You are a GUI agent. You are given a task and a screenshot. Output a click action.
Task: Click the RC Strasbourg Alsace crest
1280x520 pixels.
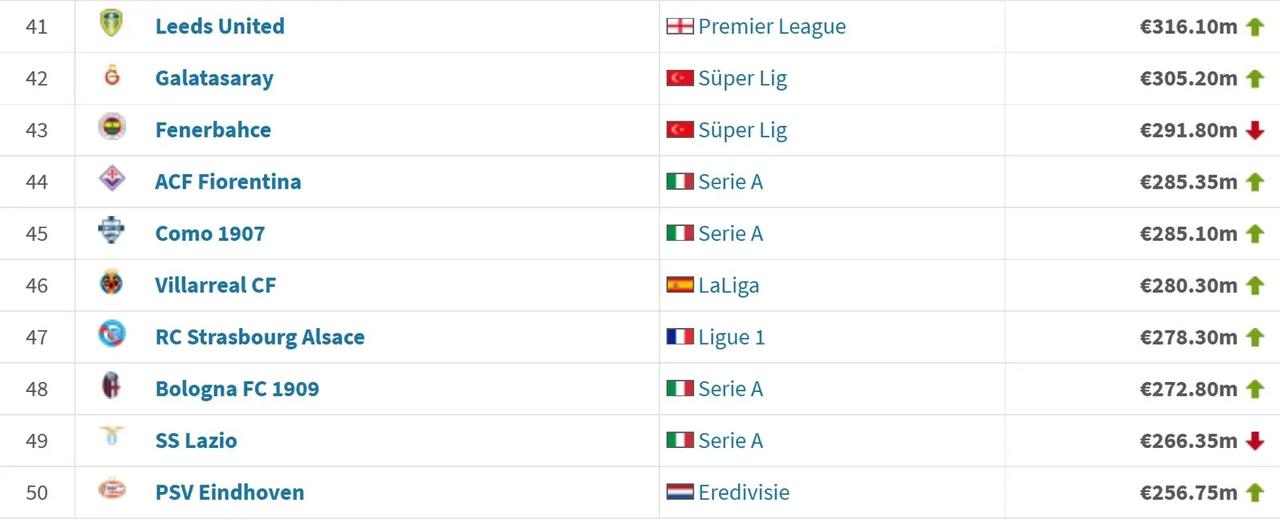tap(111, 336)
